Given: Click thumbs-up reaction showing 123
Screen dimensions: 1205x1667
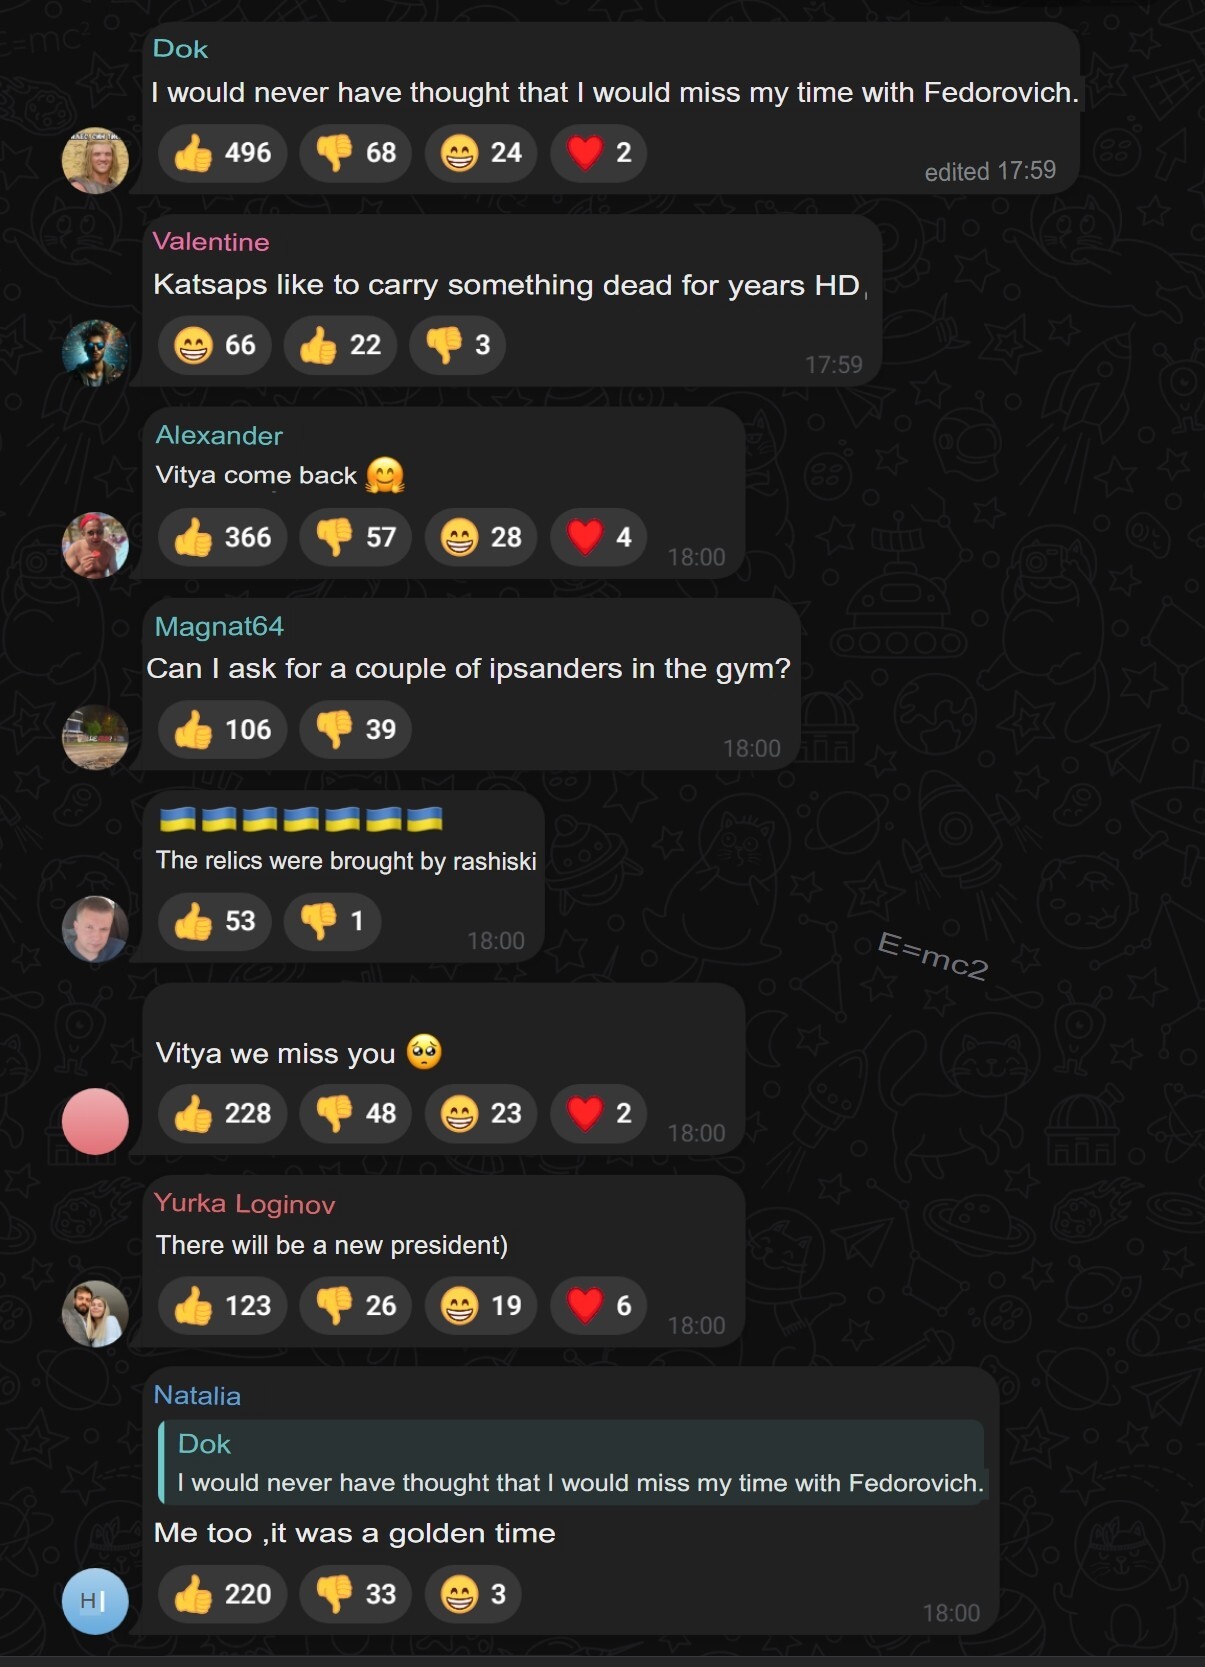Looking at the screenshot, I should coord(222,1305).
